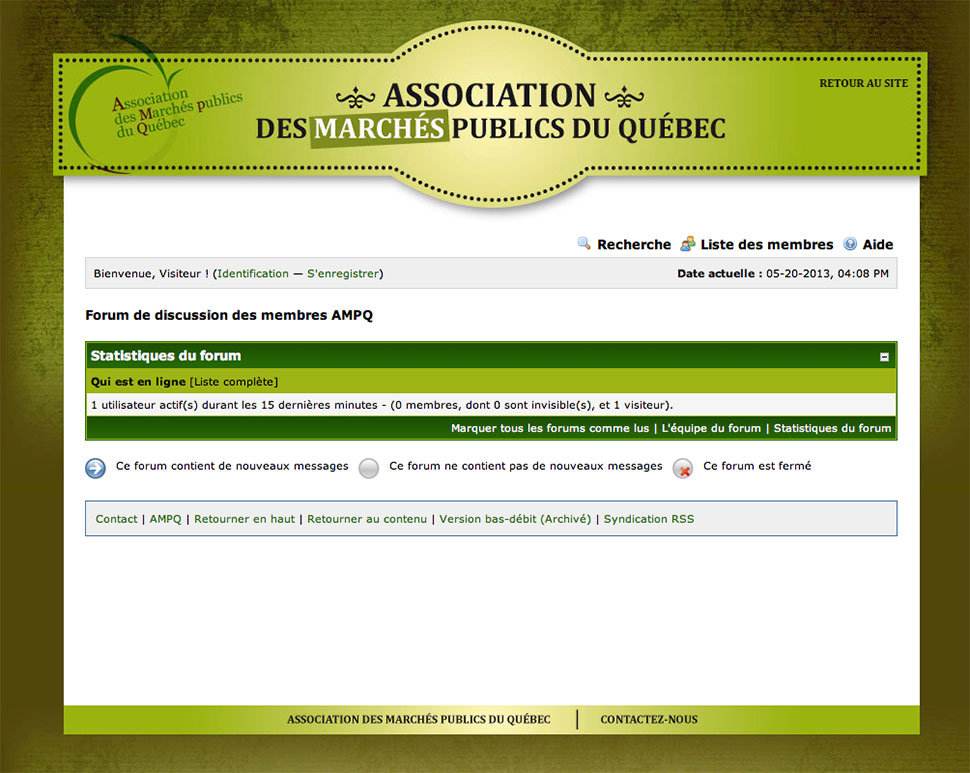Go back via Retour au site
Viewport: 970px width, 773px height.
(x=863, y=83)
